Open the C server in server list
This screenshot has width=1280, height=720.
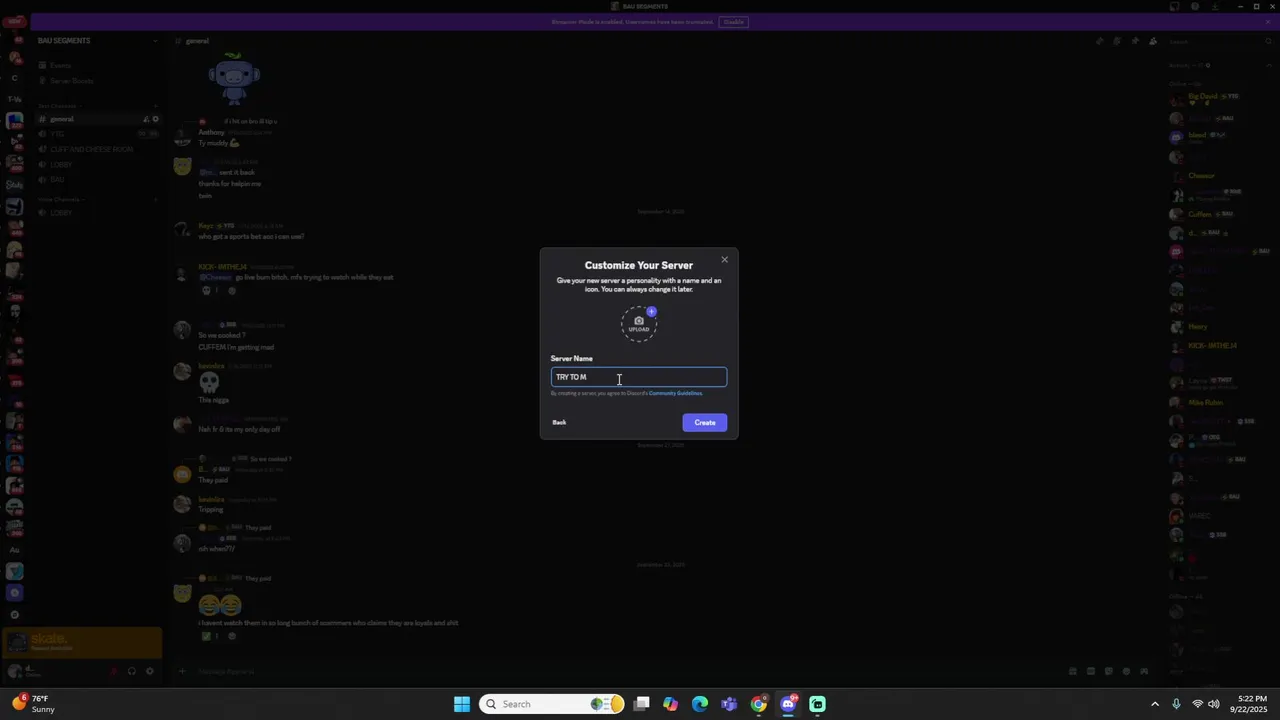14,78
